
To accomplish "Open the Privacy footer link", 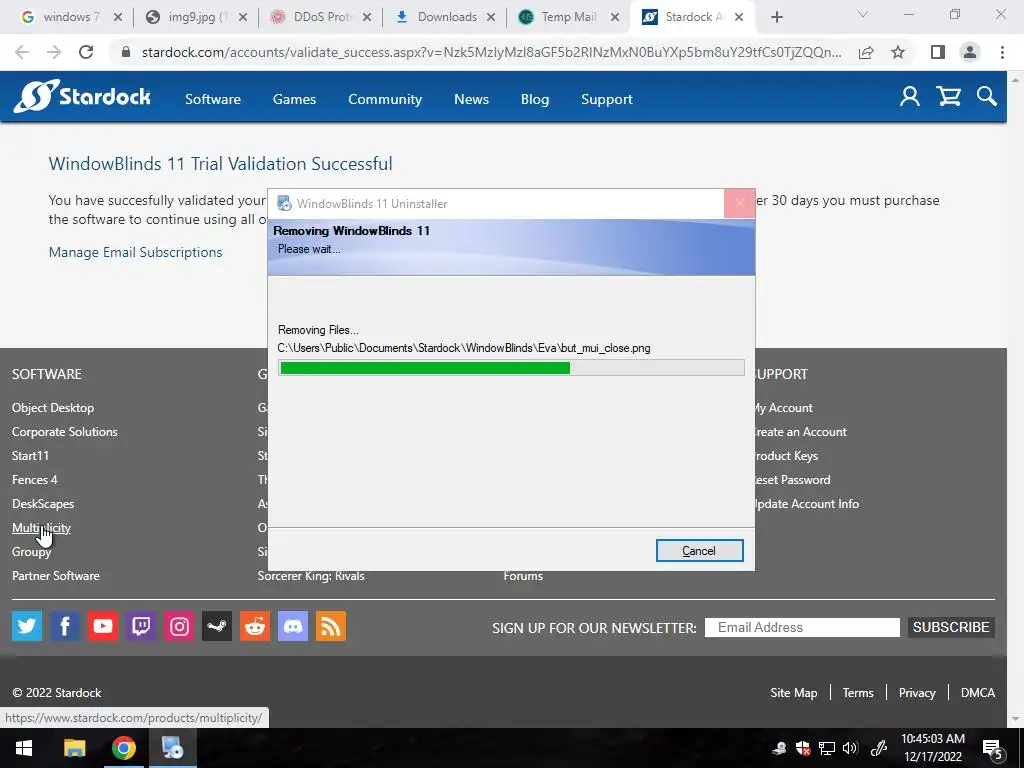I will (917, 693).
